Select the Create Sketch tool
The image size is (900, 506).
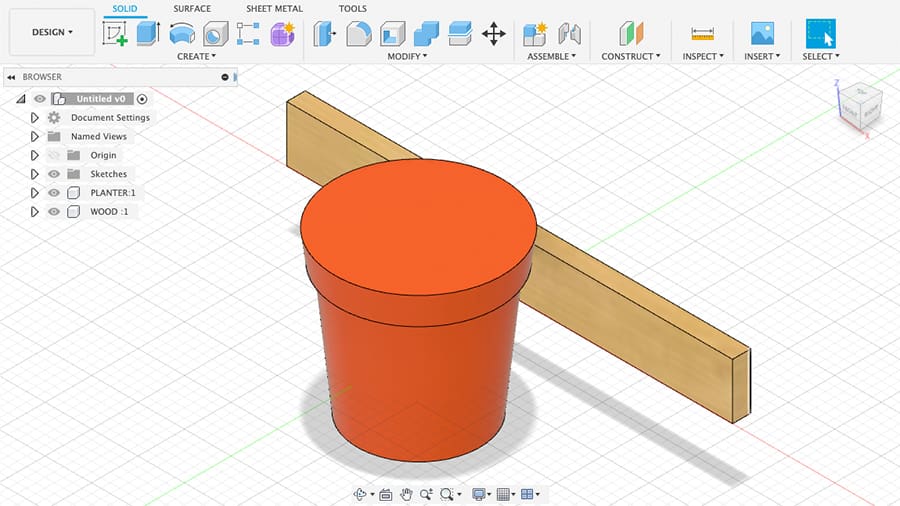[115, 33]
